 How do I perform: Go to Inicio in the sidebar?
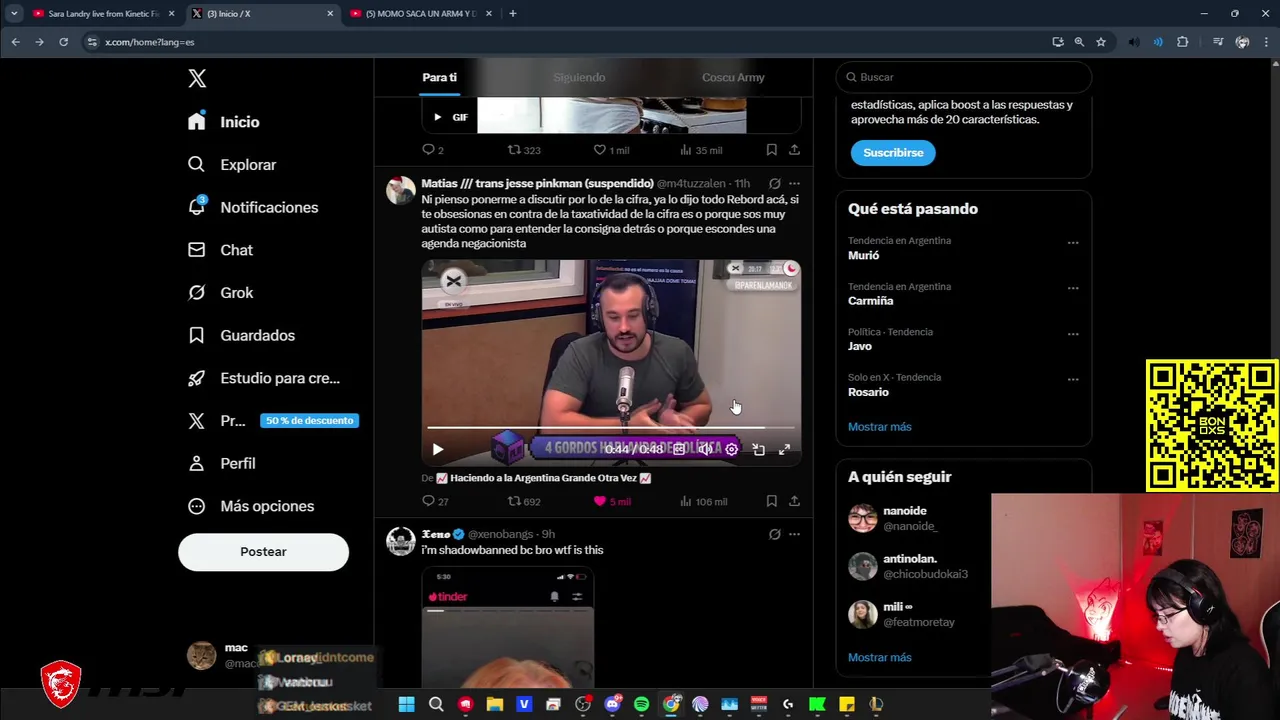[225, 122]
